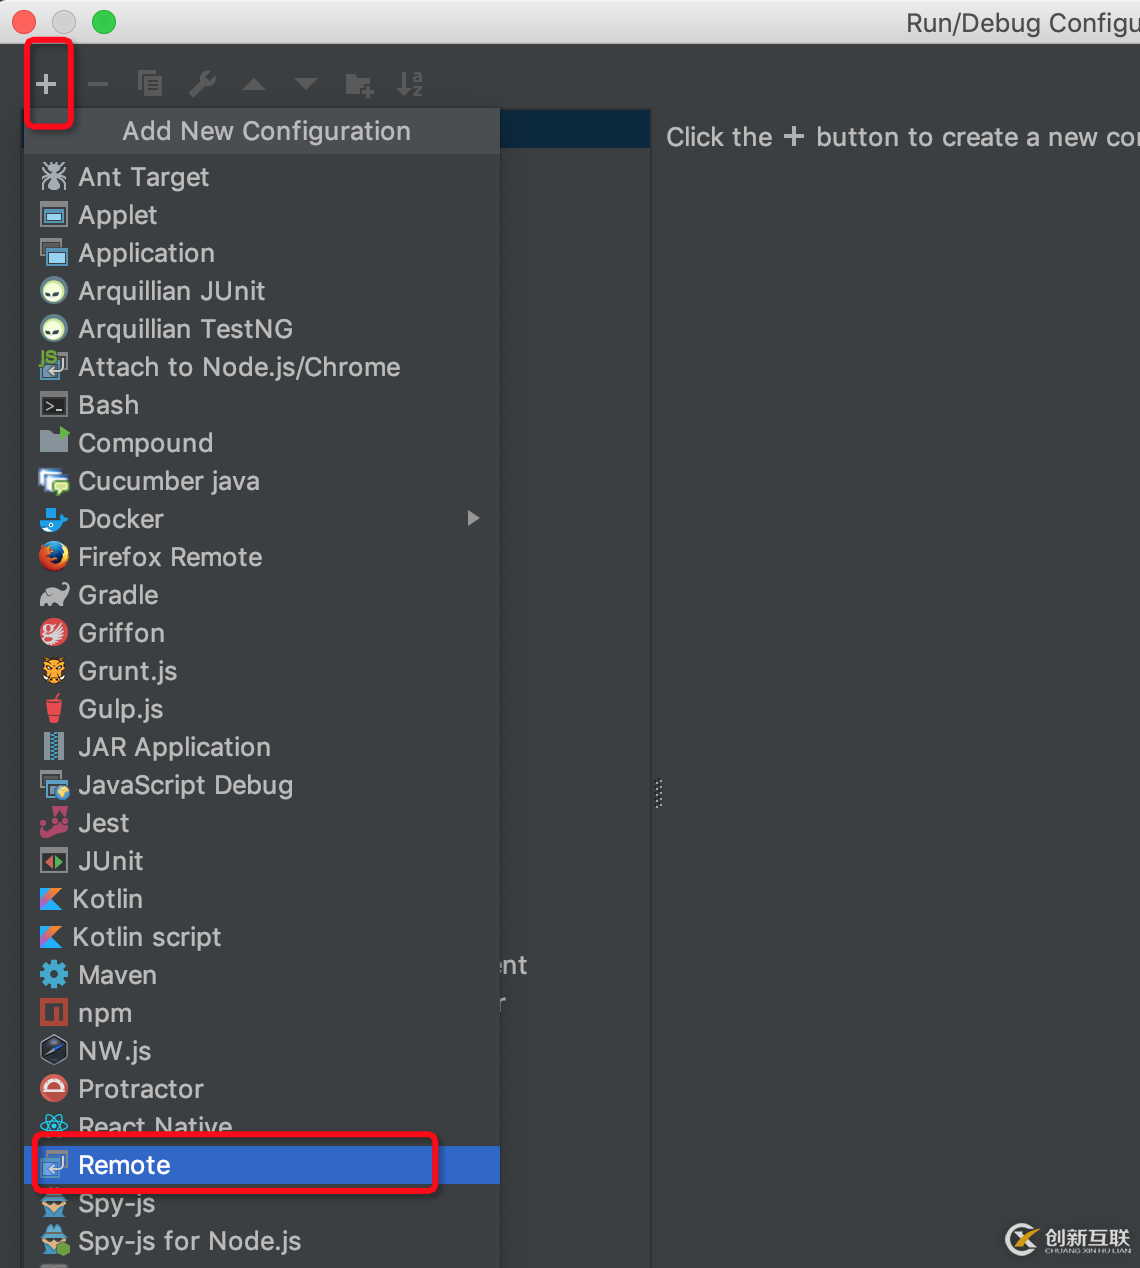Click the panel splitter drag handle

point(658,794)
